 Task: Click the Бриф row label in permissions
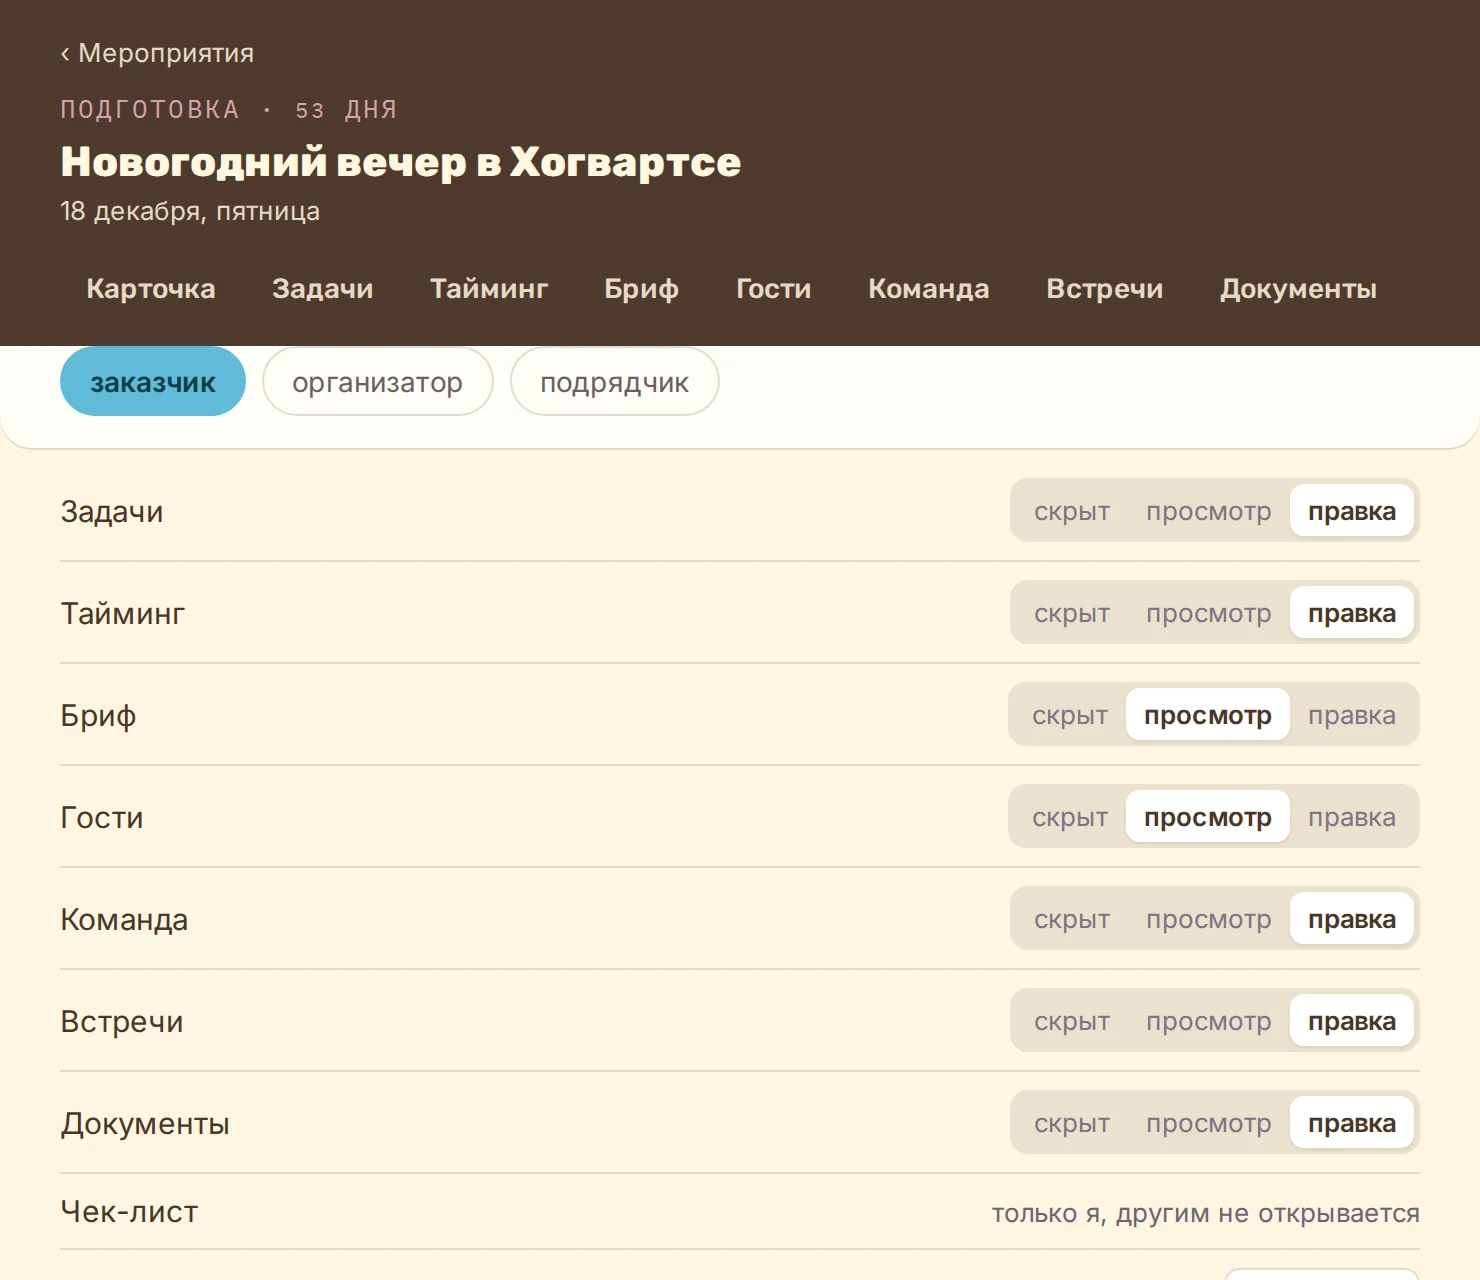click(98, 715)
